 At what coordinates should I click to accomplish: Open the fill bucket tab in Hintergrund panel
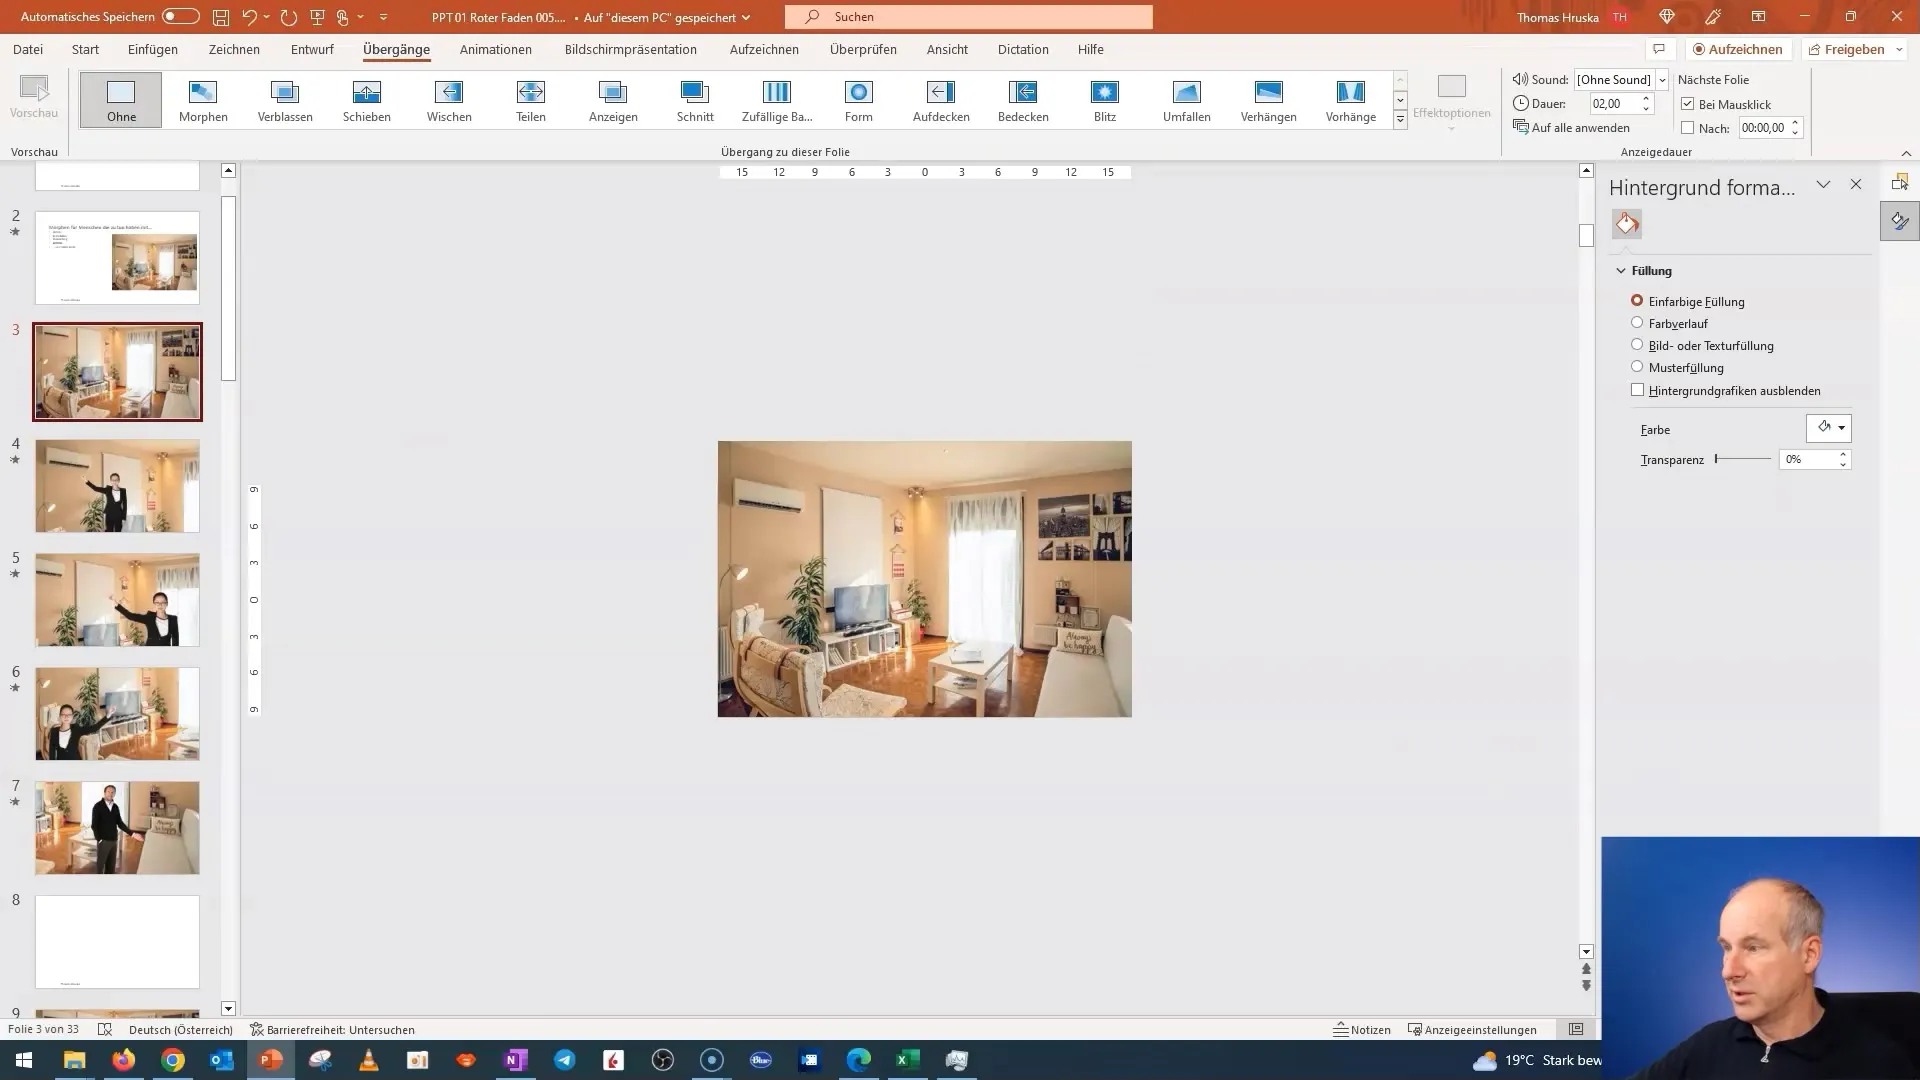[1627, 224]
